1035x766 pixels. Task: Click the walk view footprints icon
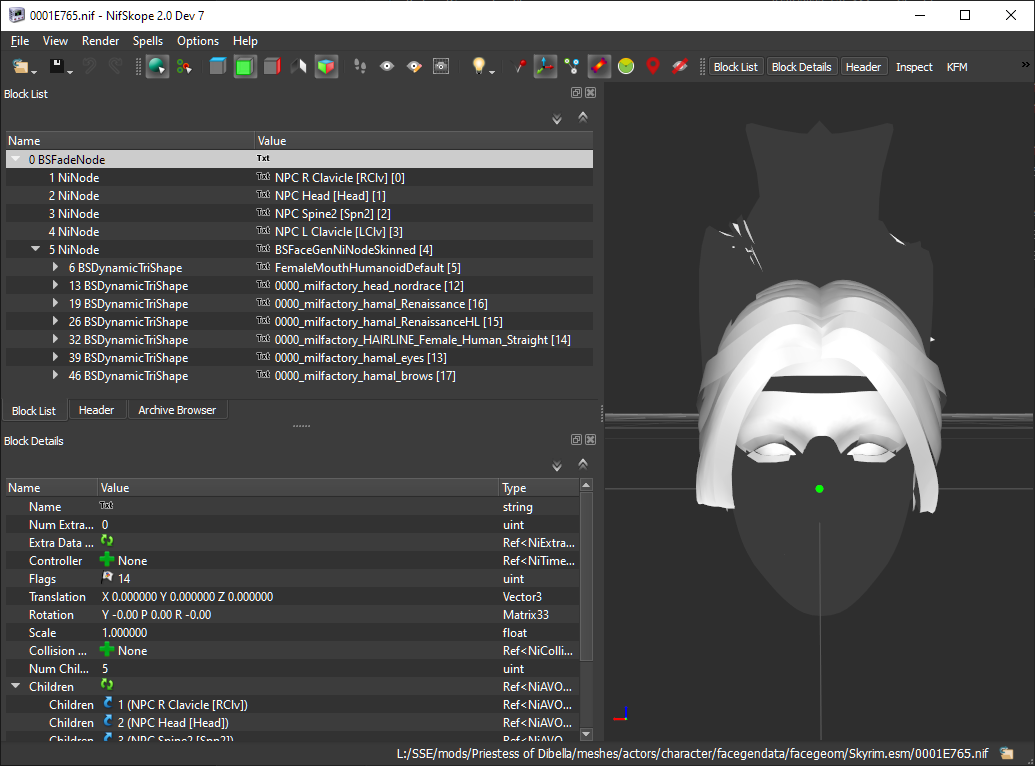click(360, 67)
